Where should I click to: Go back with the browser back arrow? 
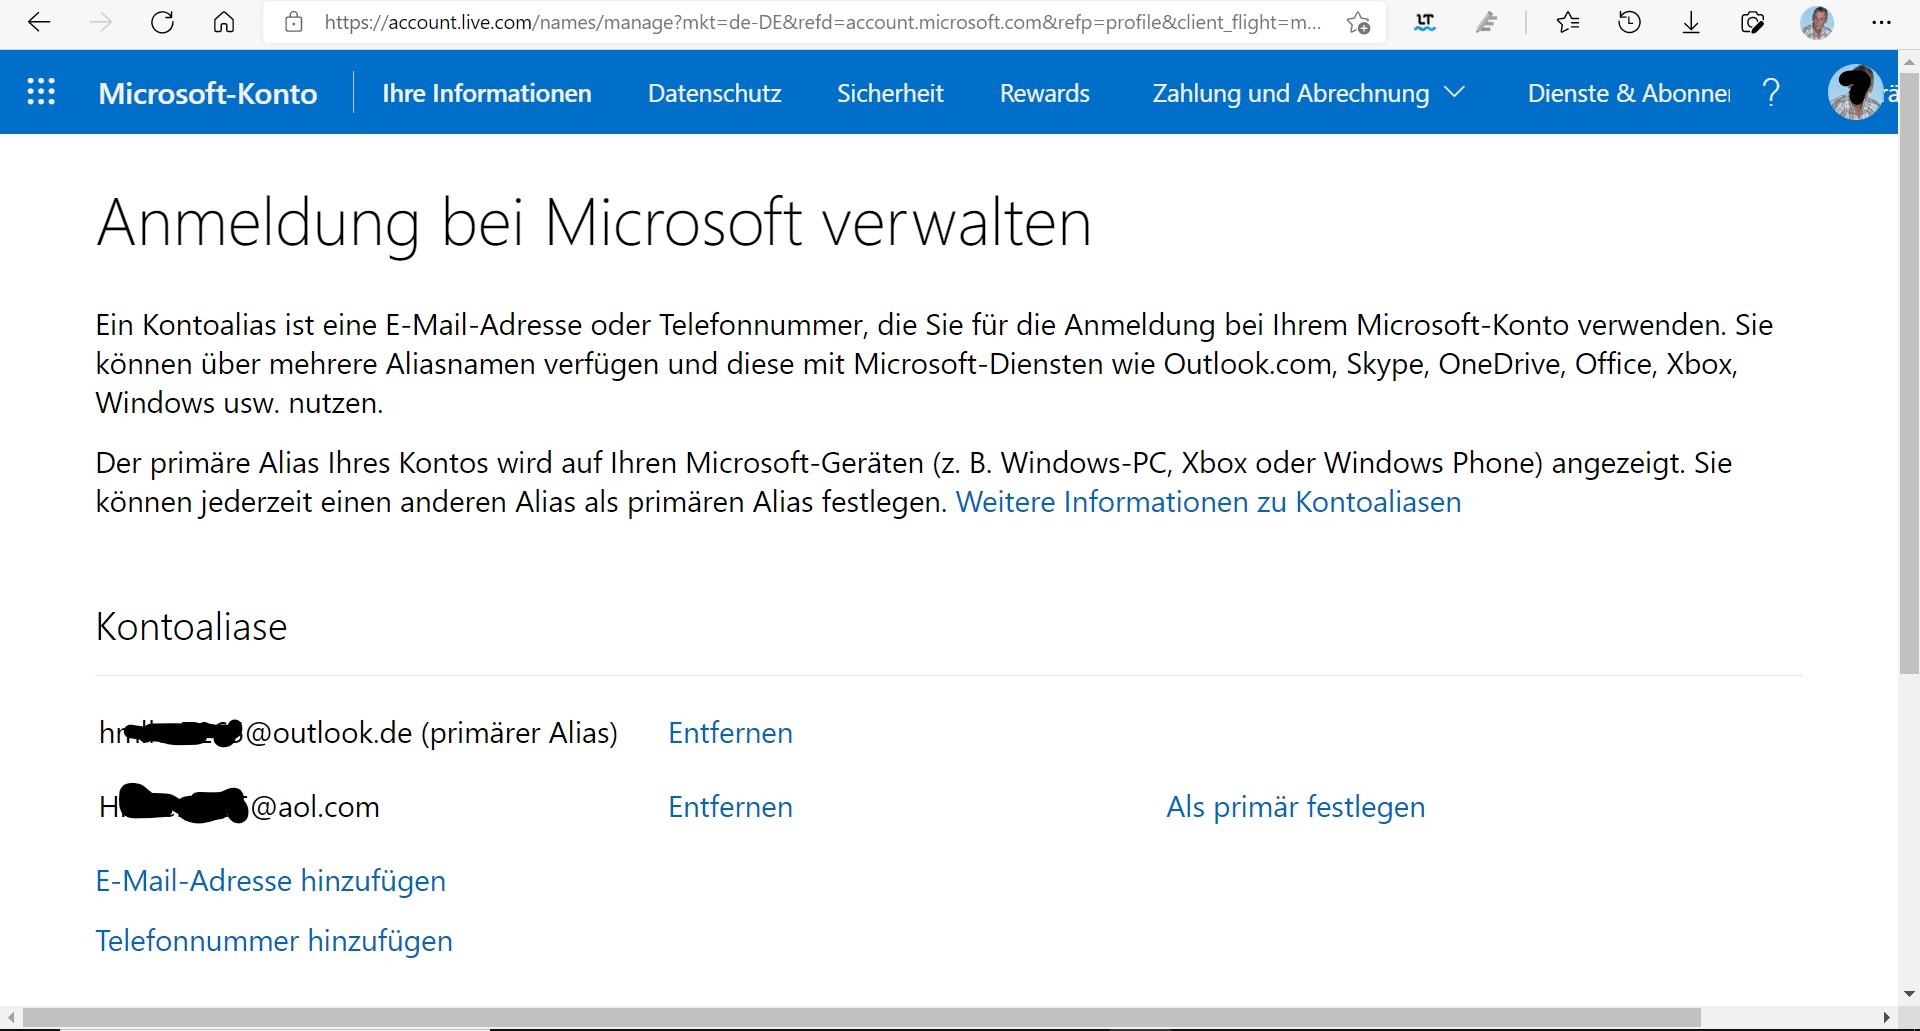pyautogui.click(x=39, y=22)
